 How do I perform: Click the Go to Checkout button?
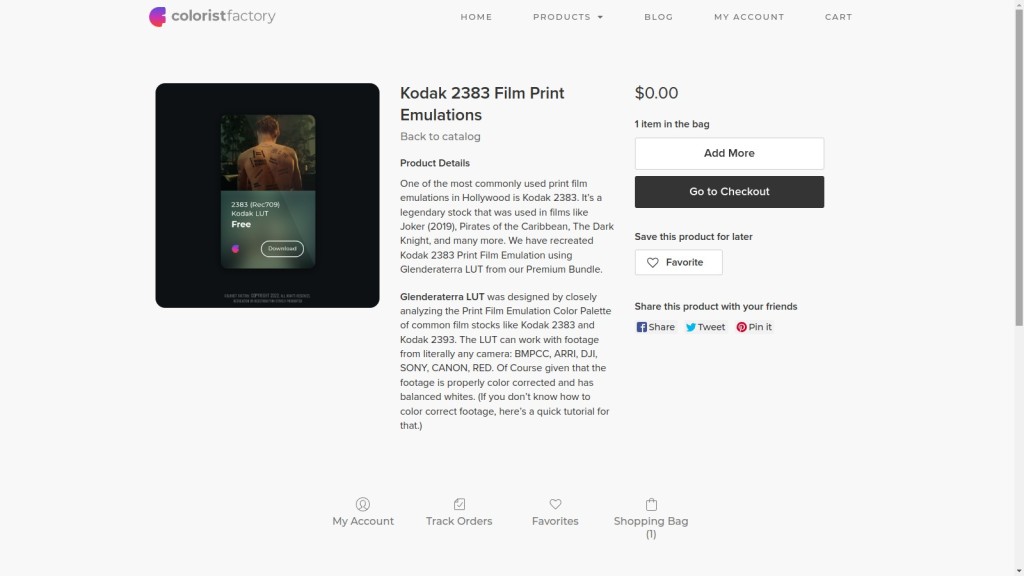click(x=729, y=192)
